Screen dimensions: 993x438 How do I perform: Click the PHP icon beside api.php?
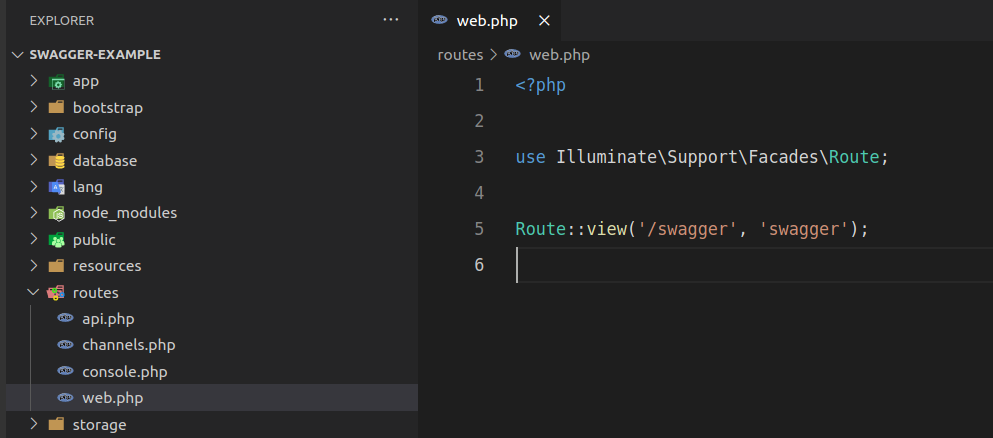point(66,319)
